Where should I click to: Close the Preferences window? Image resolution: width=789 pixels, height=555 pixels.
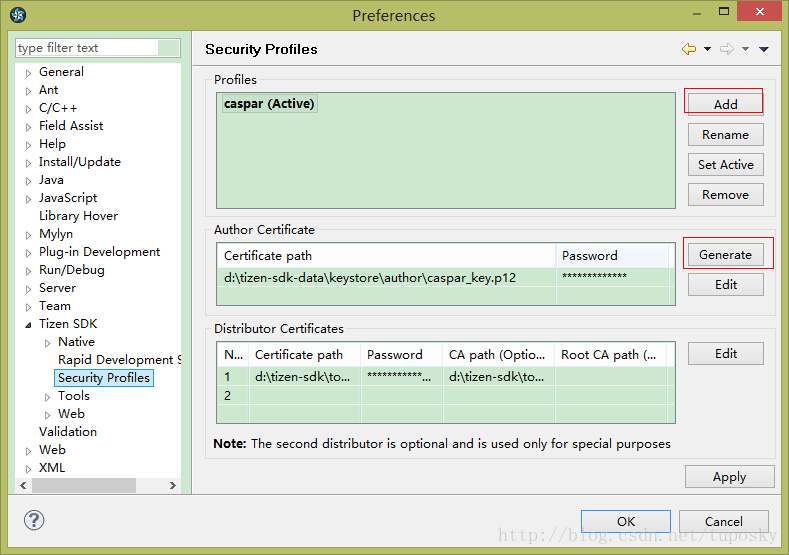point(760,11)
